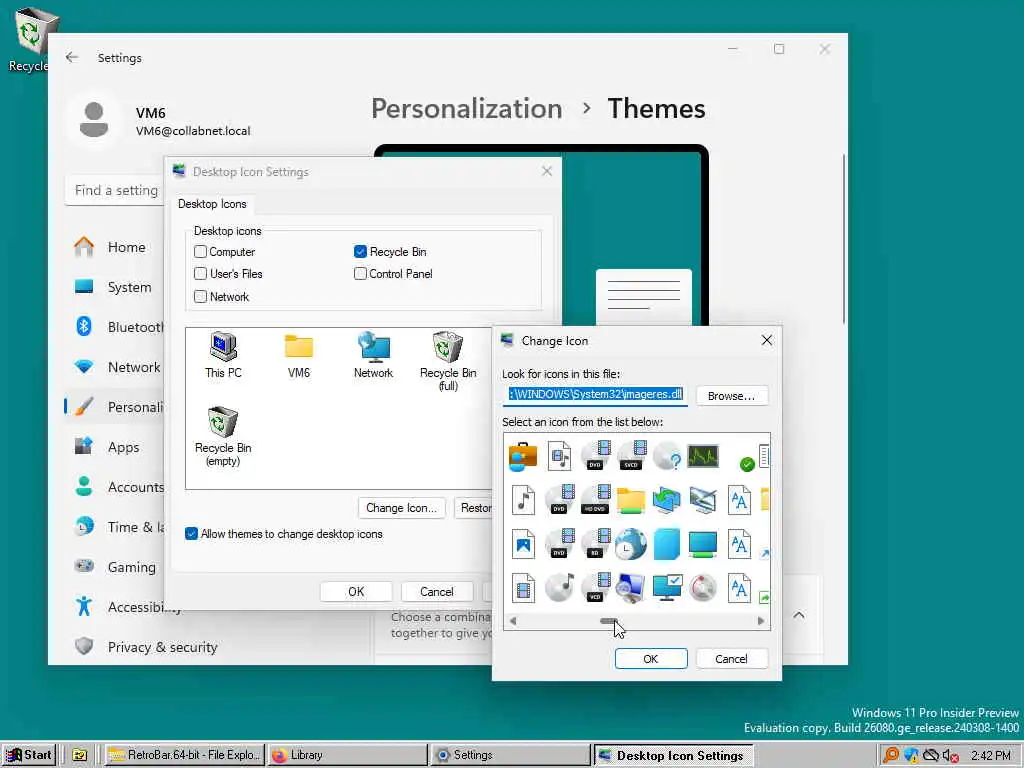The height and width of the screenshot is (768, 1024).
Task: Click OK in Desktop Icon Settings
Action: (x=356, y=592)
